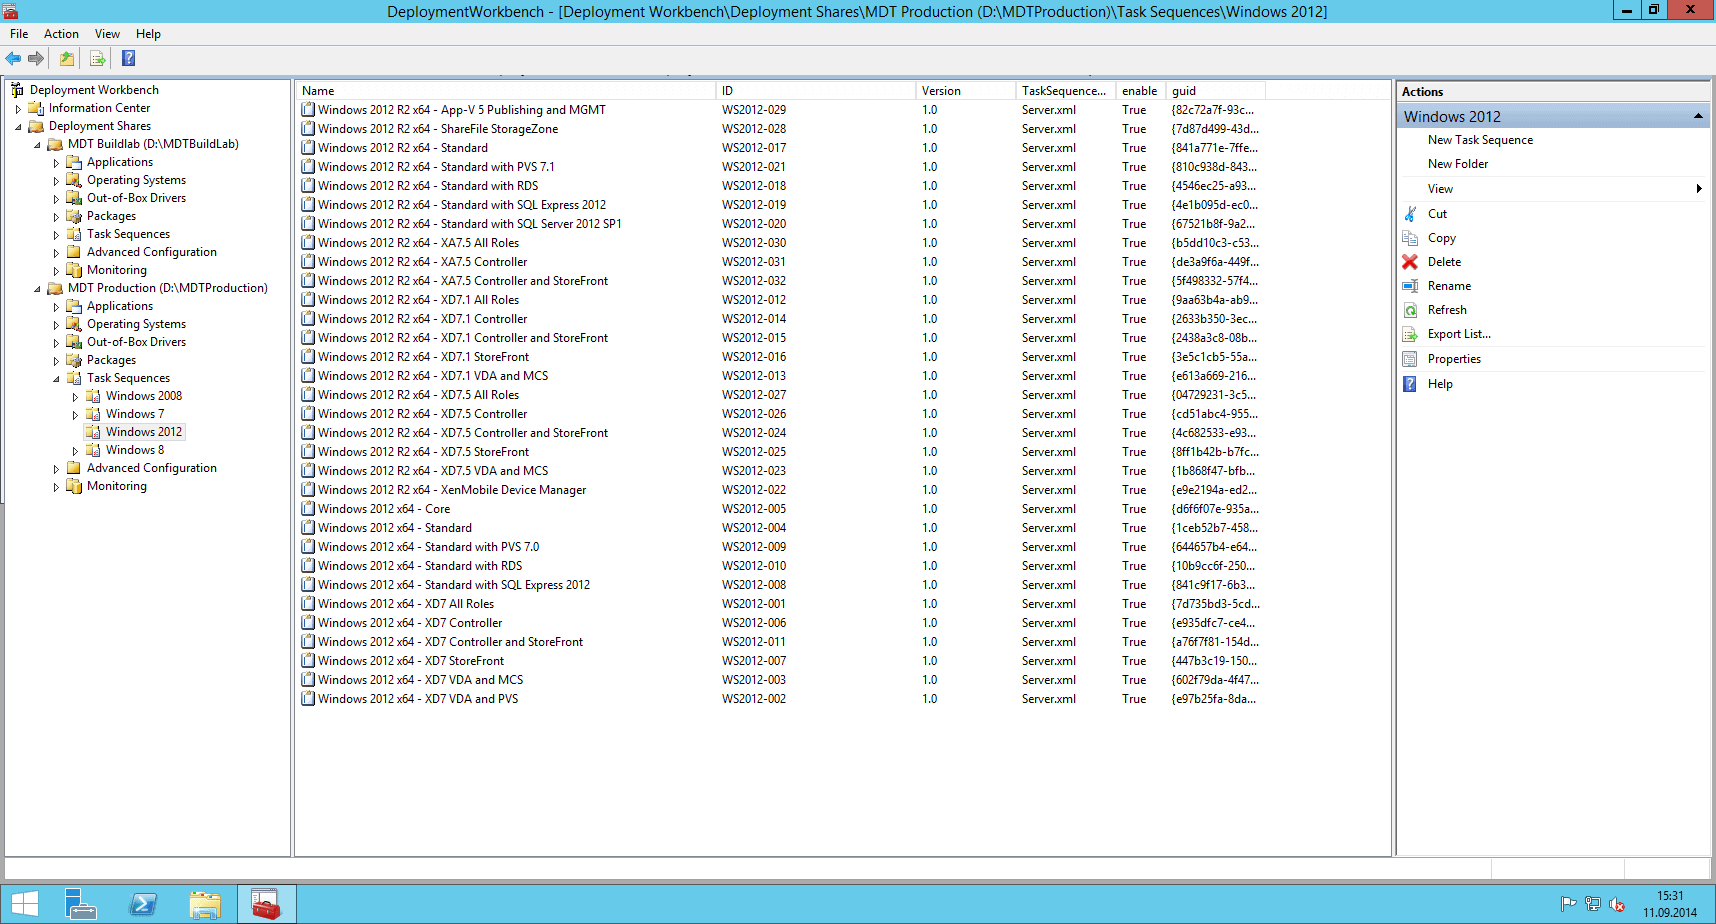Click the red Delete X icon
The image size is (1716, 924).
coord(1410,262)
